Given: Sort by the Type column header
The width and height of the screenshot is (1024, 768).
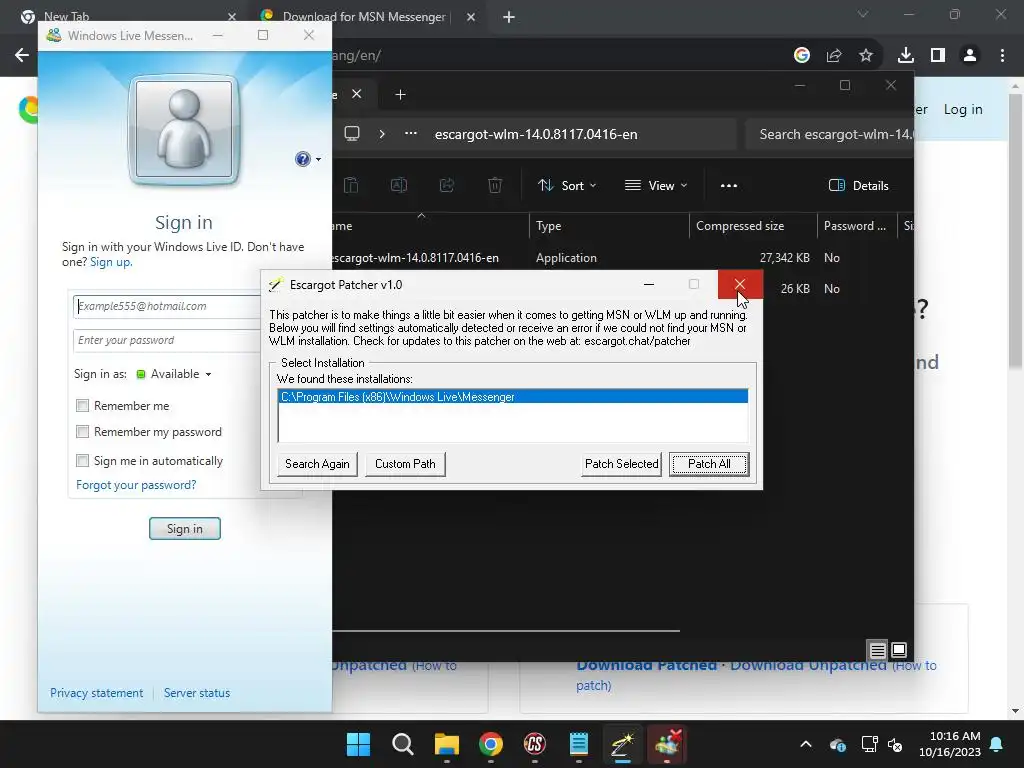Looking at the screenshot, I should click(549, 225).
